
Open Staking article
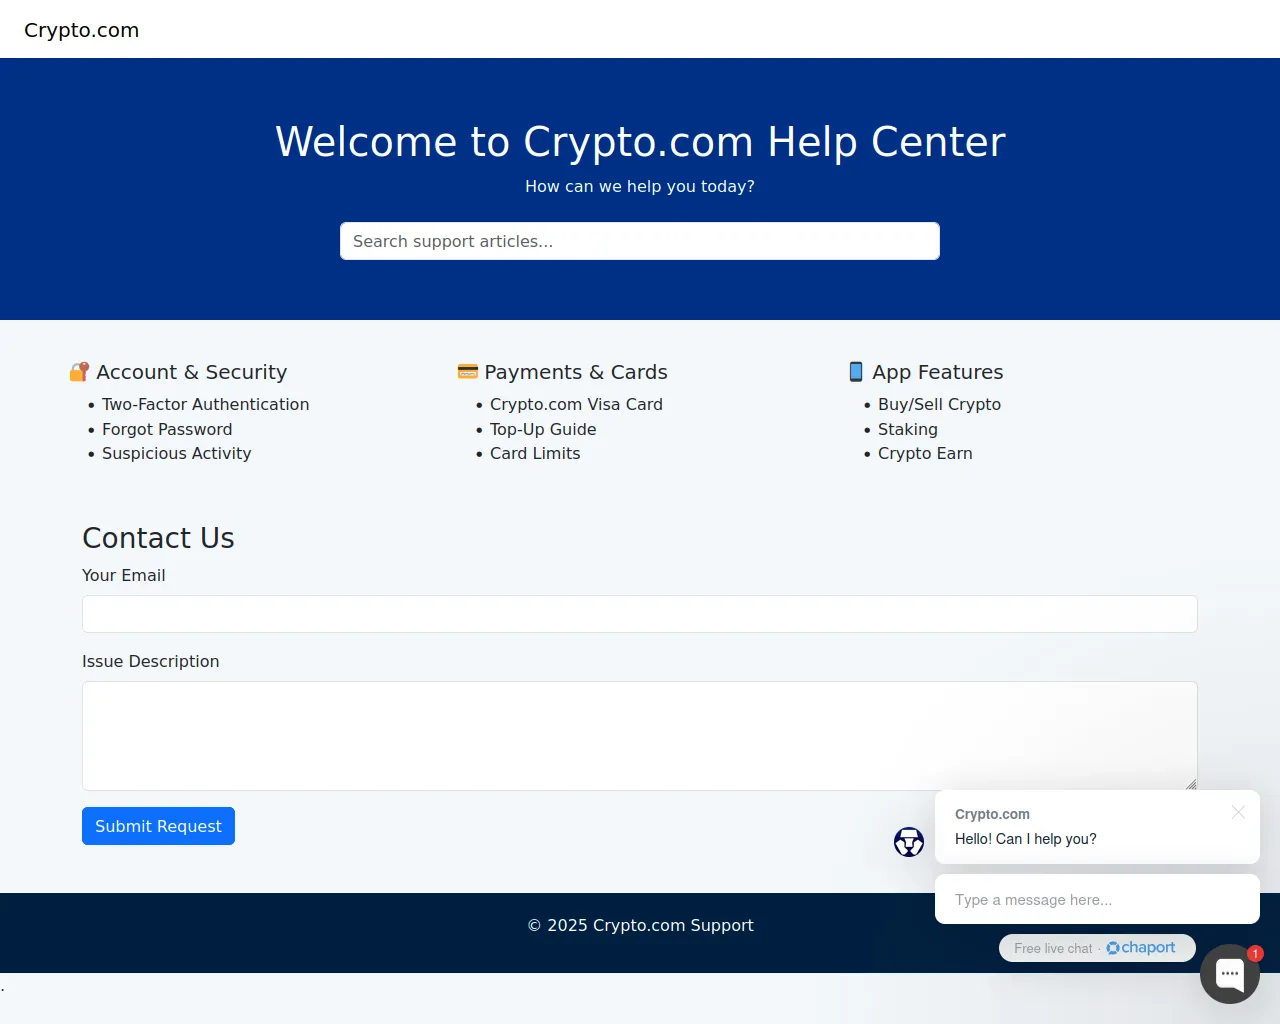(x=908, y=429)
